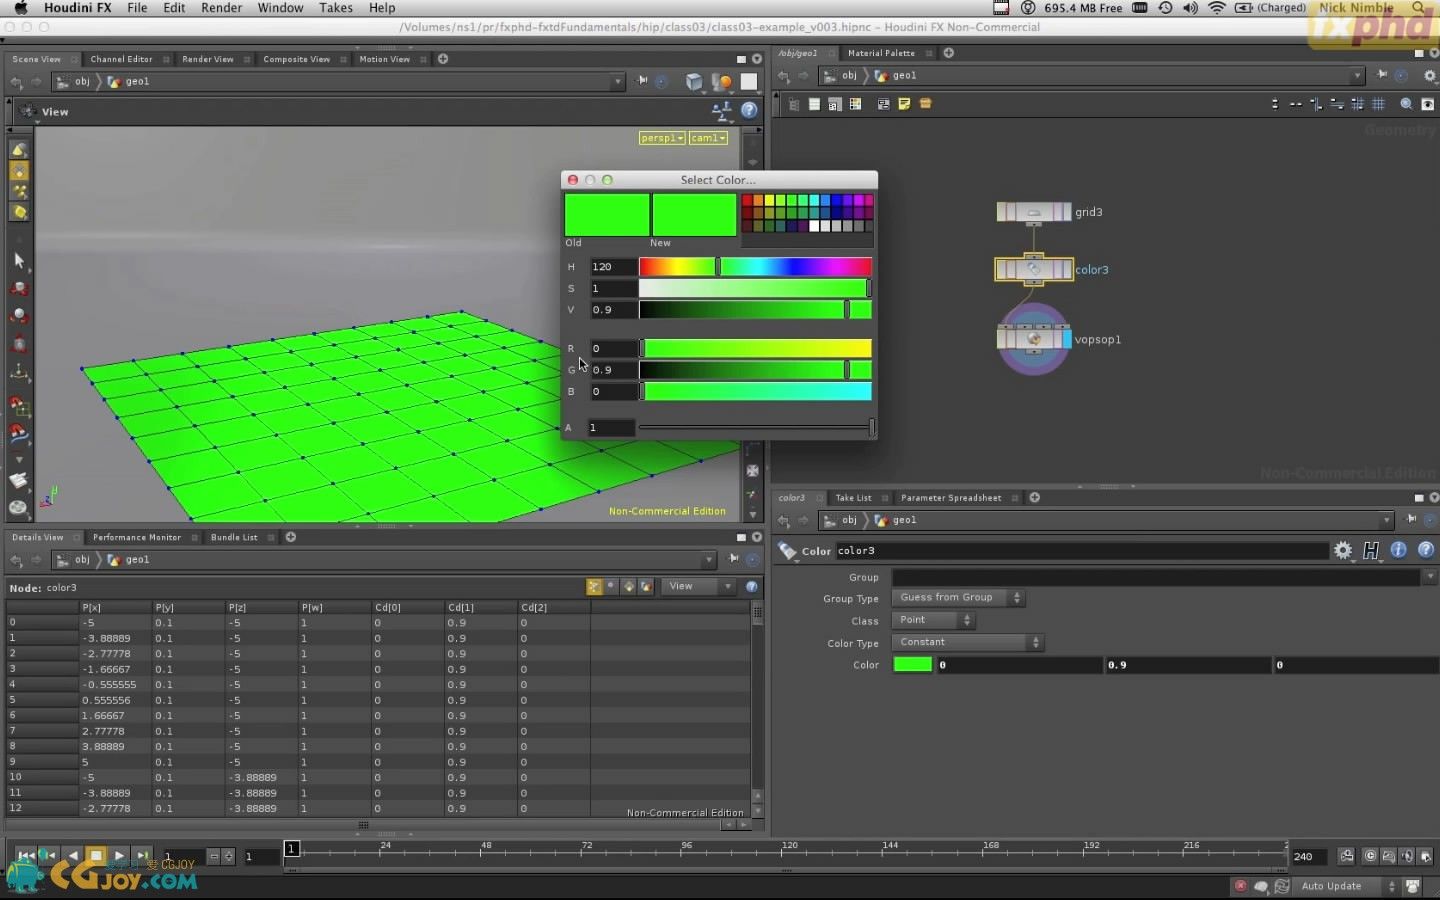
Task: Play the timeline forward
Action: click(119, 856)
